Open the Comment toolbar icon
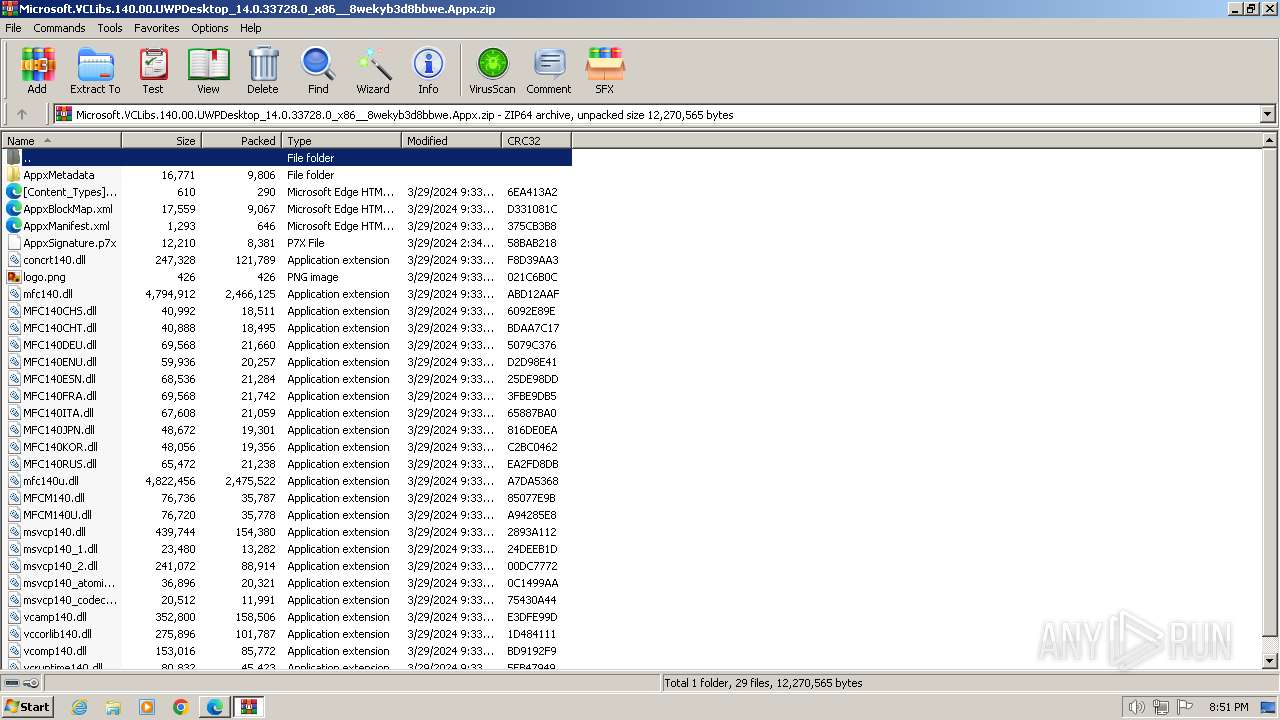This screenshot has height=720, width=1280. (549, 71)
